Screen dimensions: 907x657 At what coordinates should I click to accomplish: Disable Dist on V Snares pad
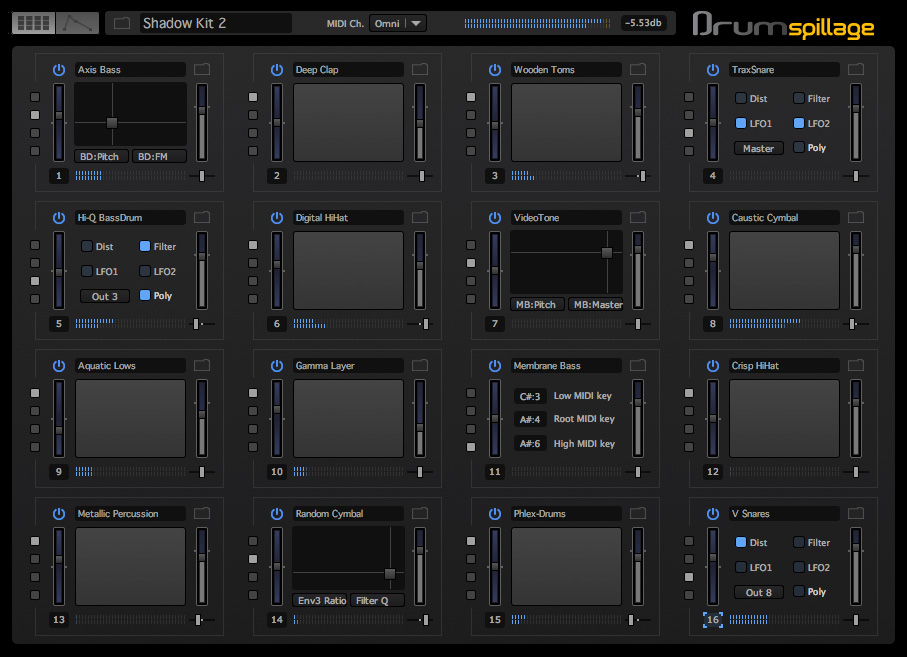(x=741, y=542)
